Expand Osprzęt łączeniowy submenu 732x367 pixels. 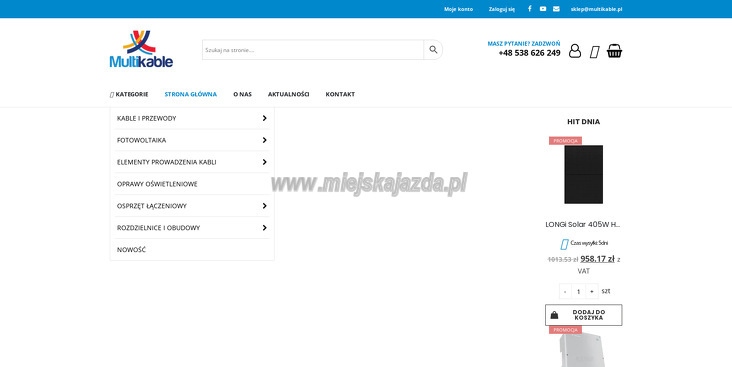(264, 205)
